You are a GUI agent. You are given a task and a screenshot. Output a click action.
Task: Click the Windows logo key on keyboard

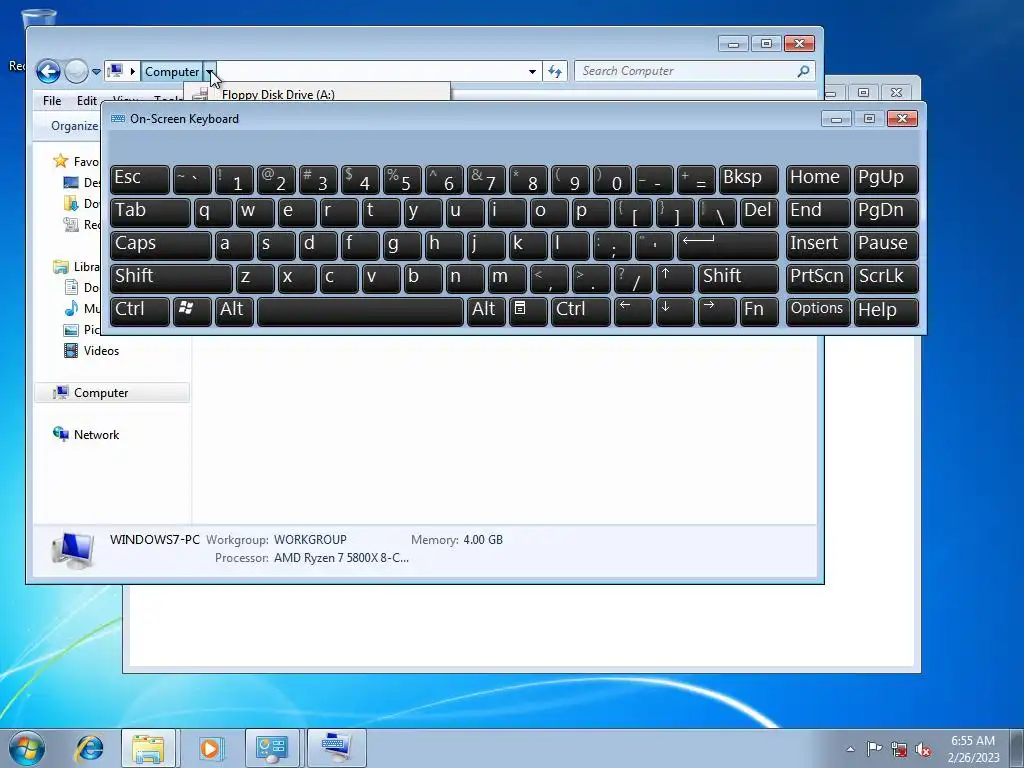coord(192,311)
